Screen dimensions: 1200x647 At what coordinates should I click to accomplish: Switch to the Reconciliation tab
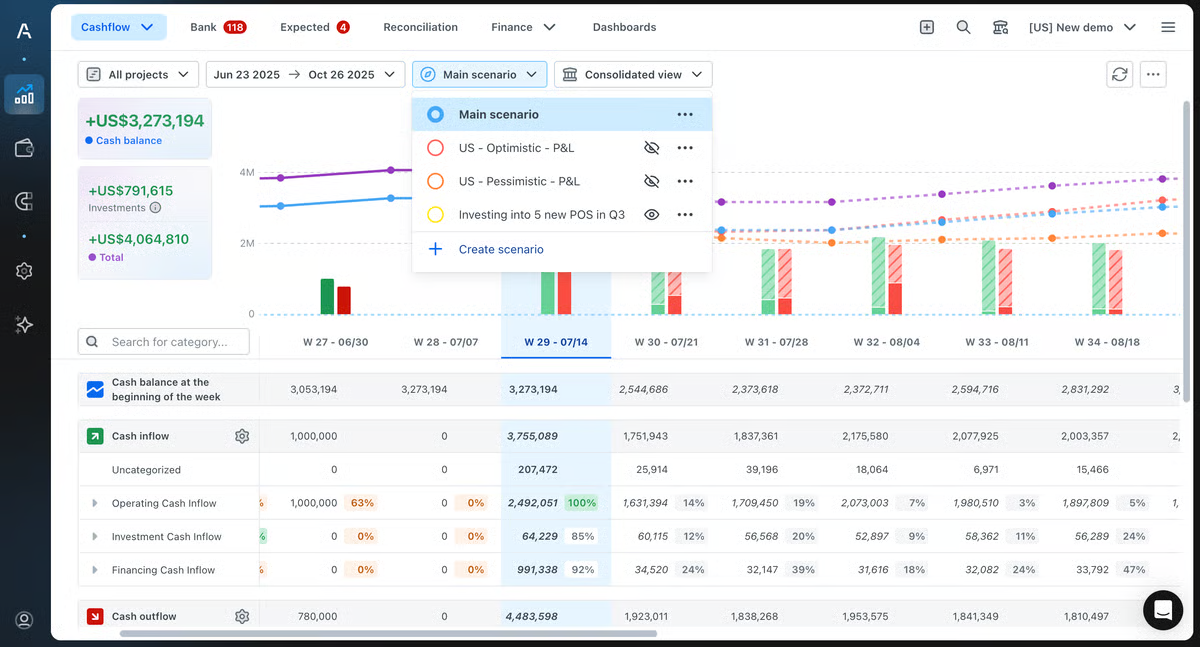(x=420, y=27)
